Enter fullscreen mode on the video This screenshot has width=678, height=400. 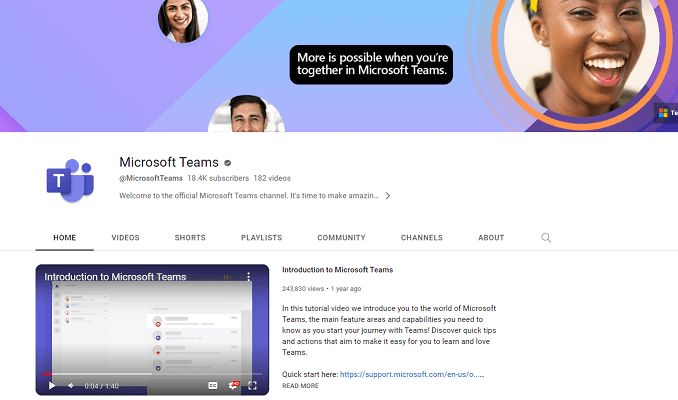tap(253, 385)
